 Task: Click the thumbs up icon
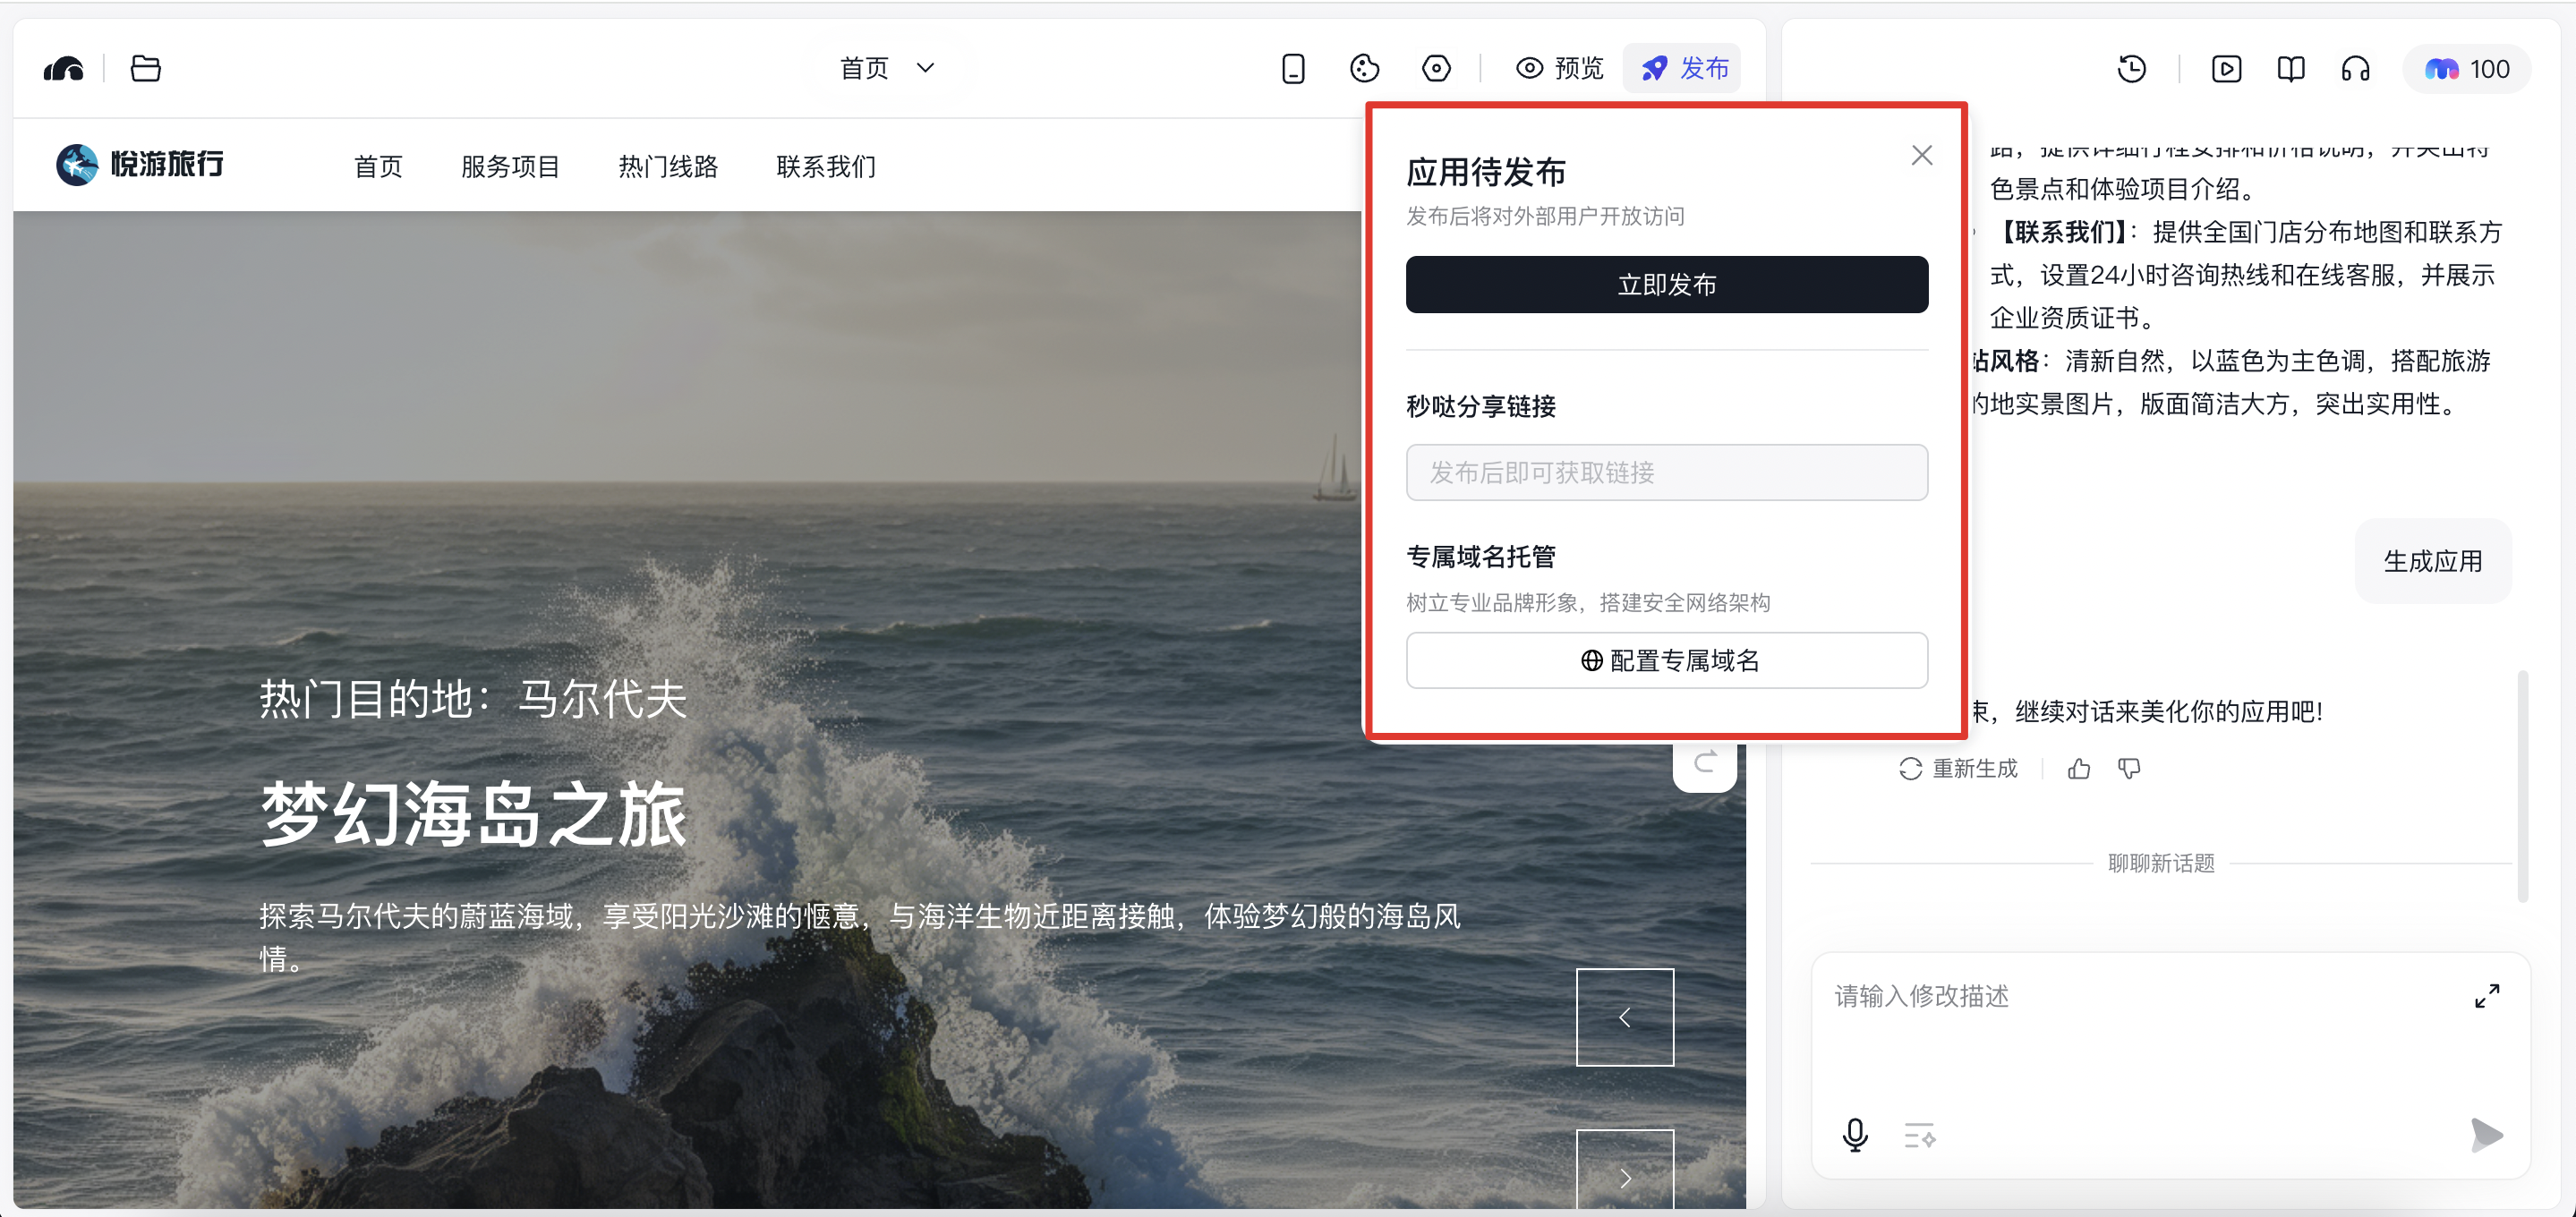pos(2078,768)
